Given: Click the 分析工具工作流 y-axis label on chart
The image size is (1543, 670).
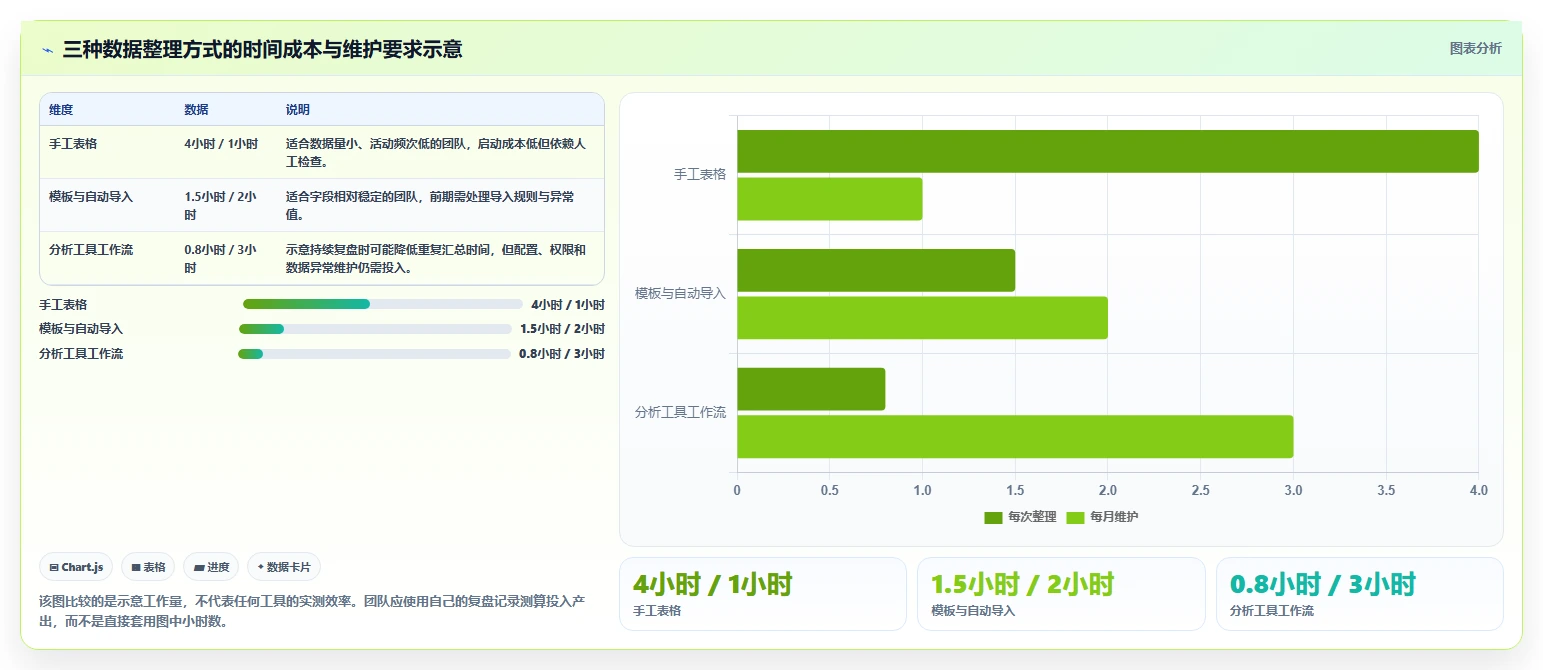Looking at the screenshot, I should point(681,413).
